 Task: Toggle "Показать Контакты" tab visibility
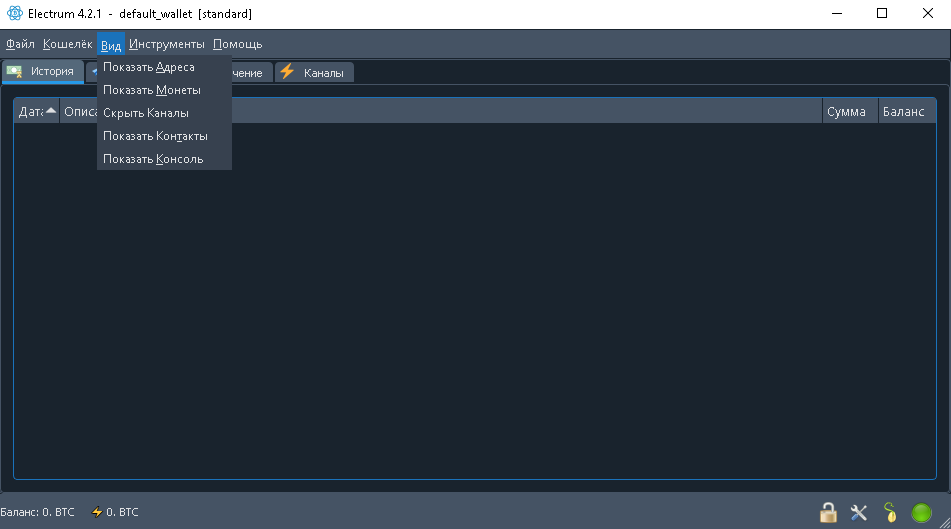[155, 136]
